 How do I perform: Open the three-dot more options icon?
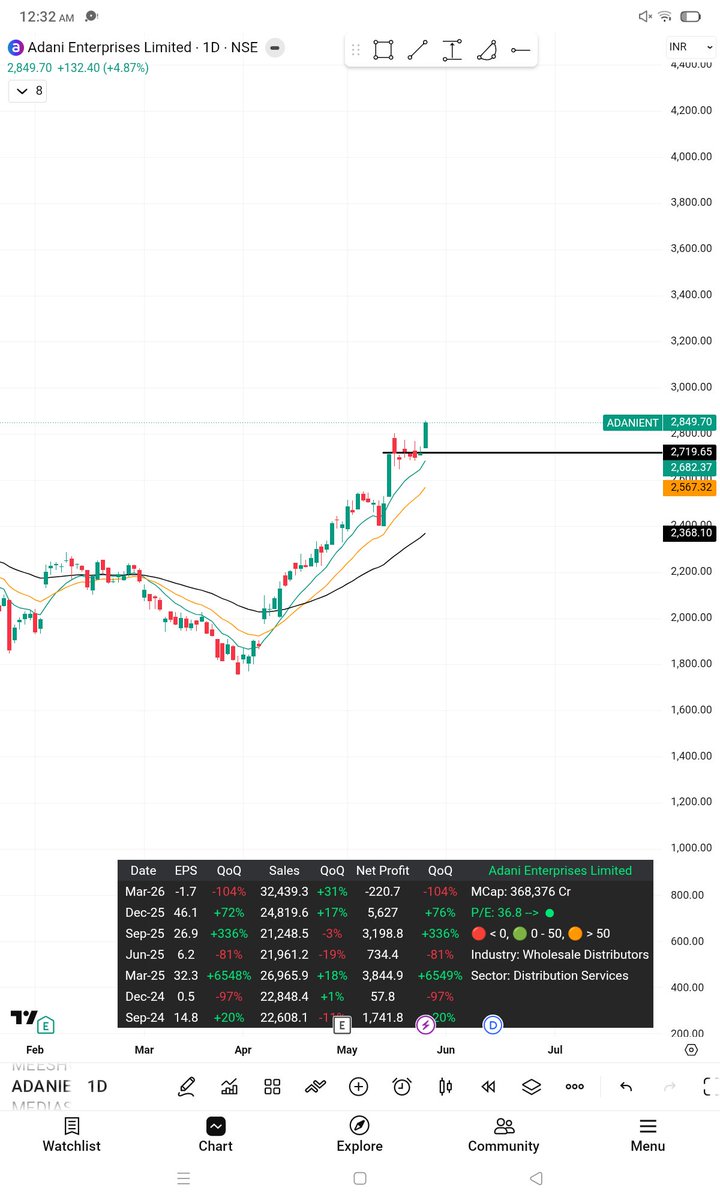click(574, 1086)
